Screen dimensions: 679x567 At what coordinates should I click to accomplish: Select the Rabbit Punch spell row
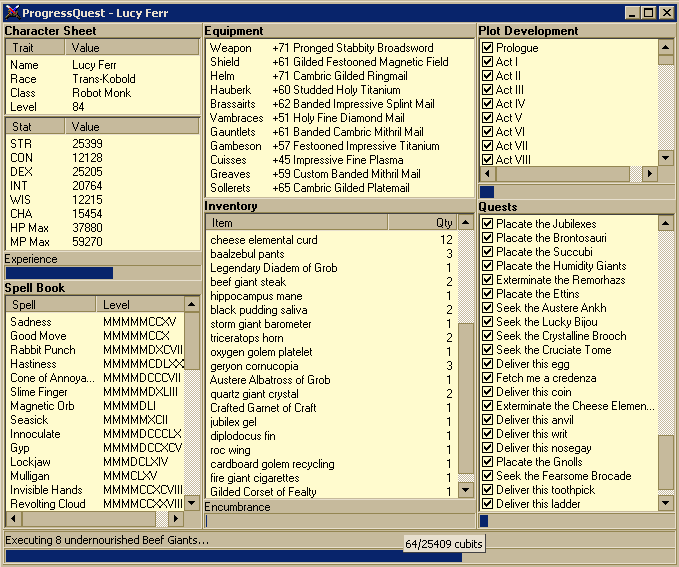pyautogui.click(x=95, y=350)
